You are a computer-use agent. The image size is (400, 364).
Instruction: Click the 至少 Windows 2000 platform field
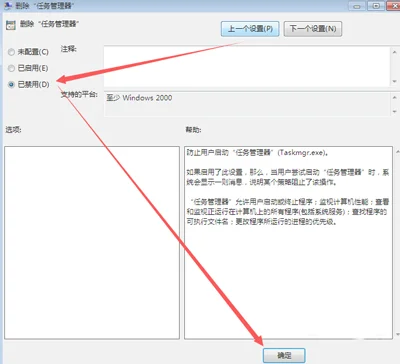pyautogui.click(x=247, y=104)
